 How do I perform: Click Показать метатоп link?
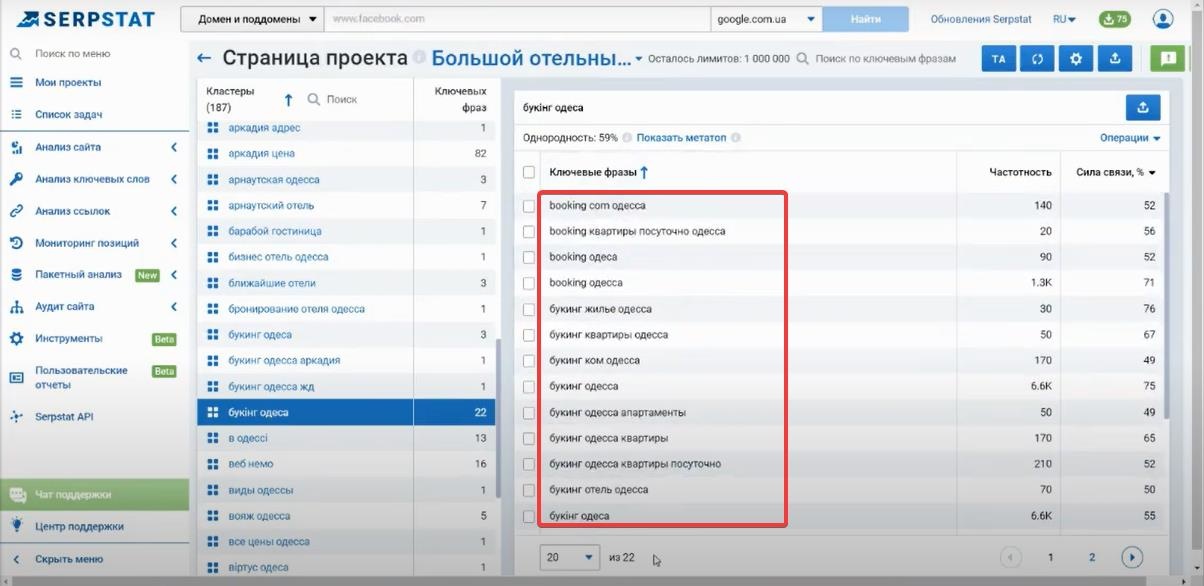(681, 138)
